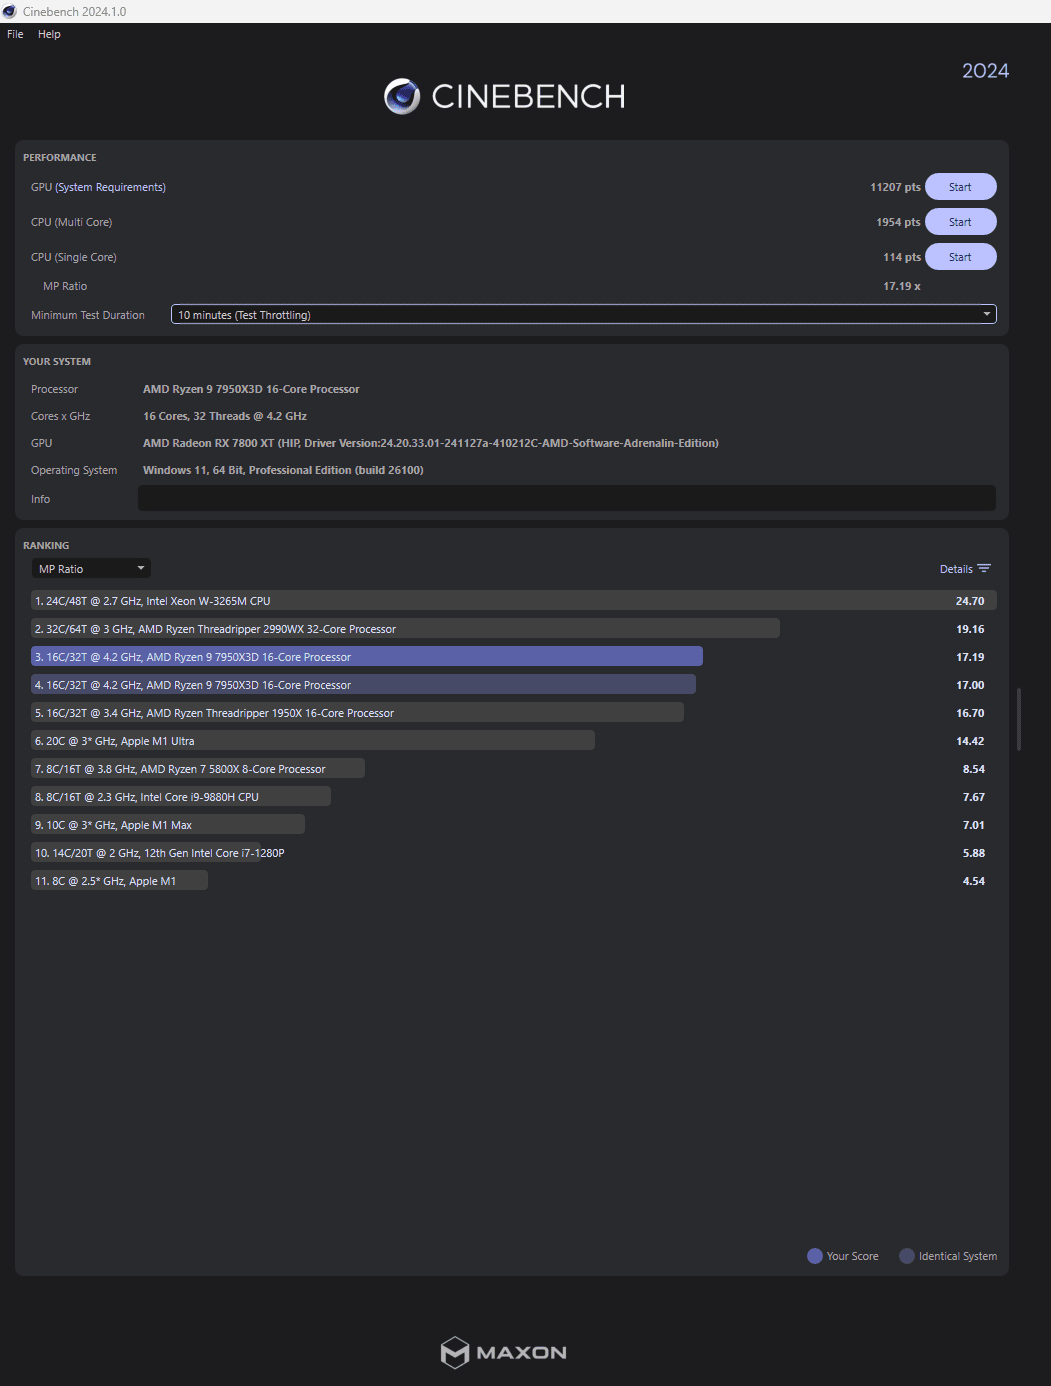Screen dimensions: 1051x1386
Task: Select the Intel Core i7-1280P ranking row
Action: [x=514, y=853]
